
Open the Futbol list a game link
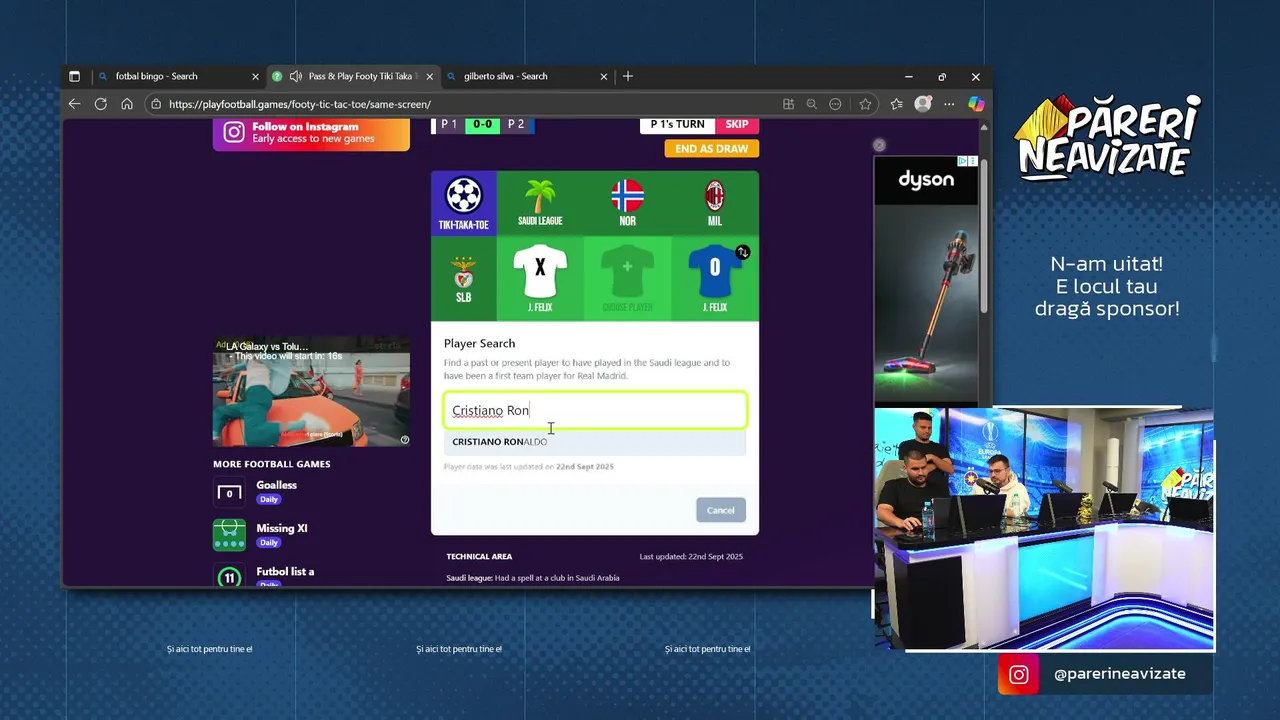[285, 572]
